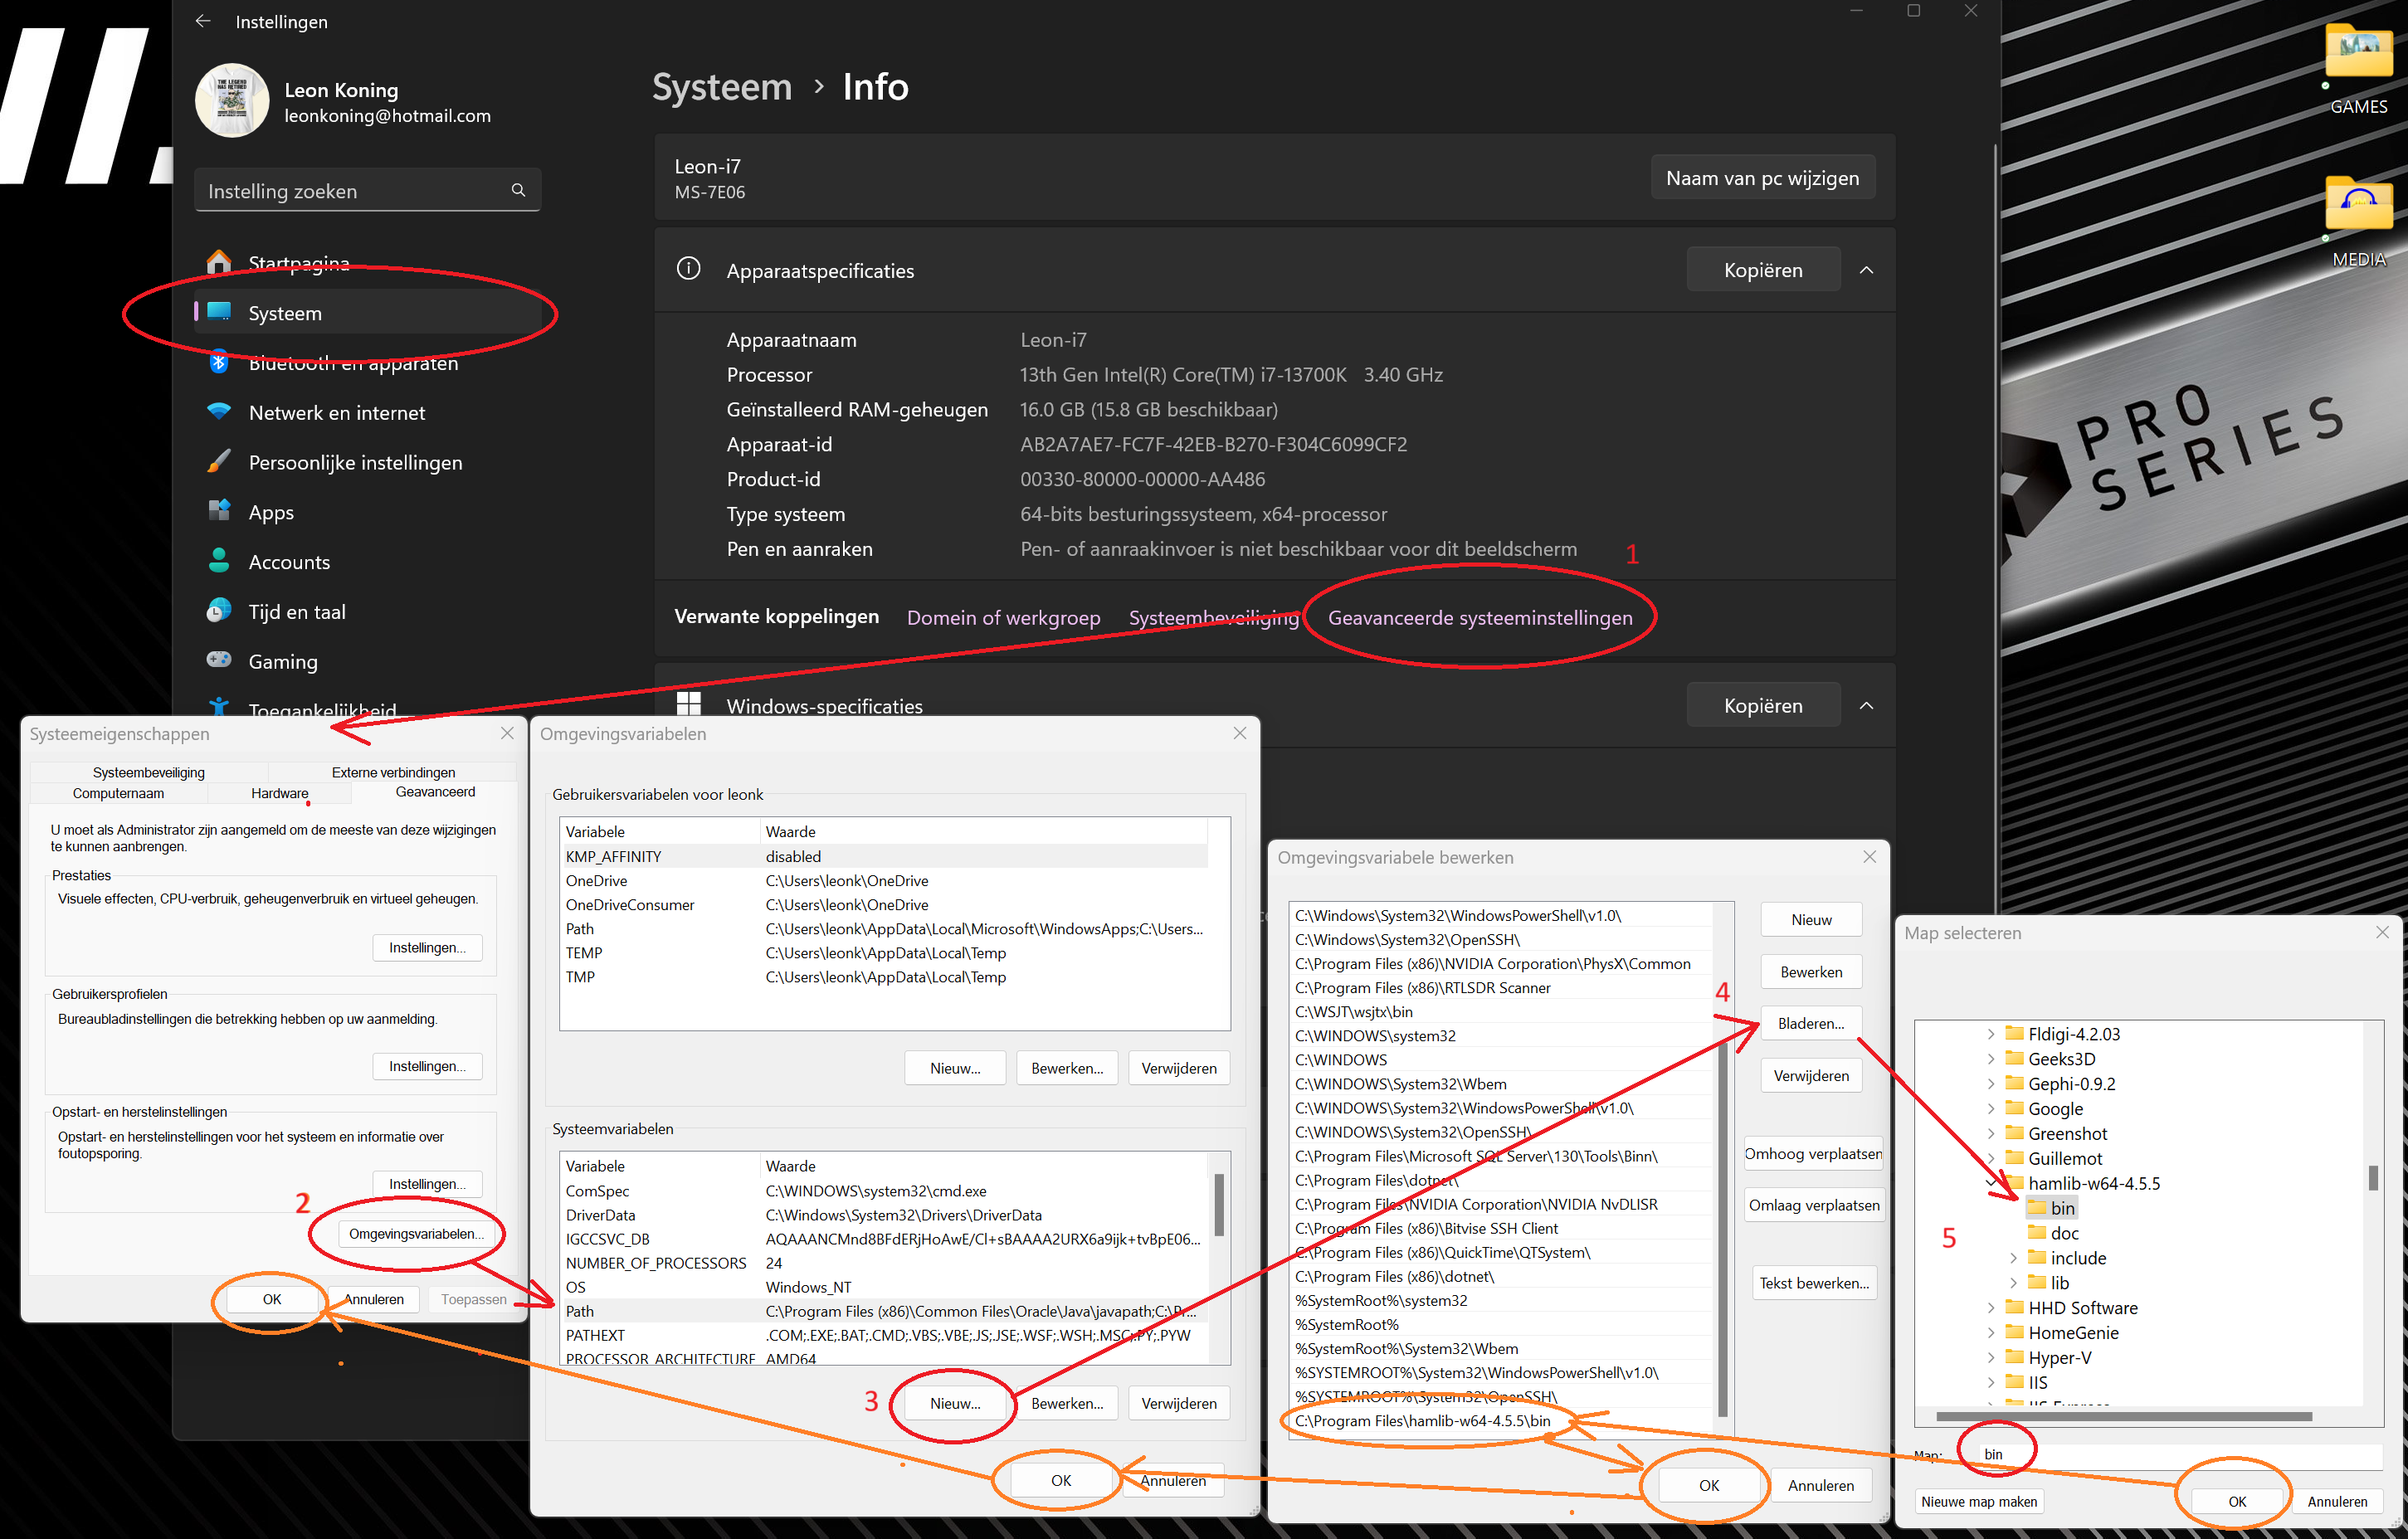Open the Computernaam tab
This screenshot has width=2408, height=1539.
[x=118, y=793]
